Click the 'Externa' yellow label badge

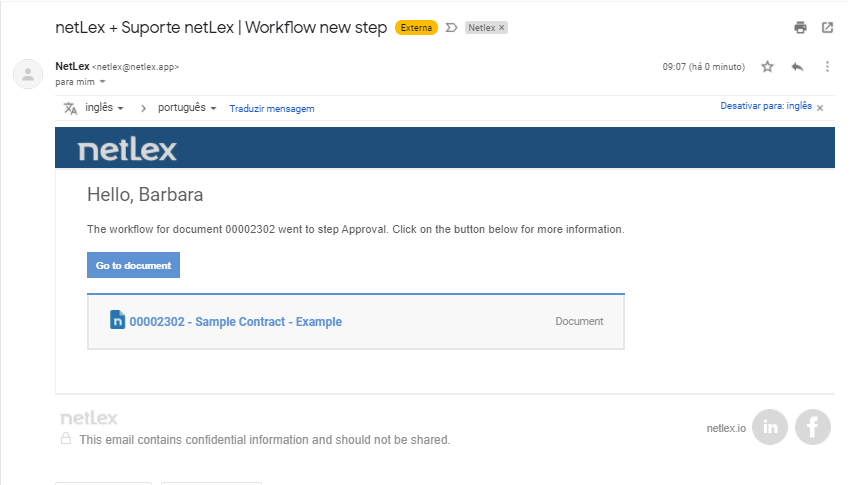tap(416, 28)
